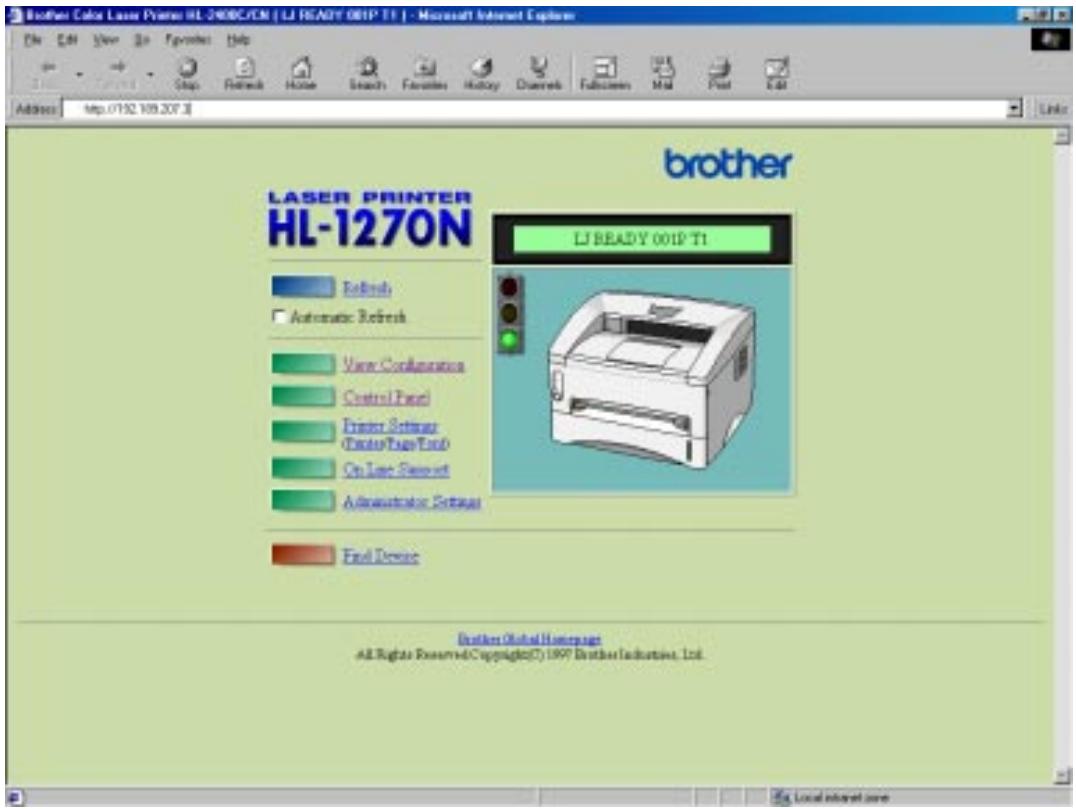Open the Find Device link

(381, 555)
